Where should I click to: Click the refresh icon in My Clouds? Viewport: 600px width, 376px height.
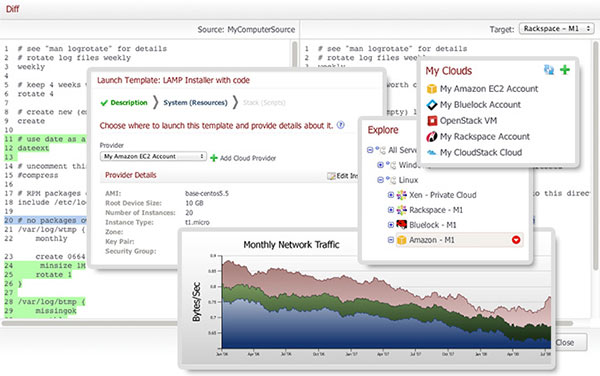tap(549, 70)
